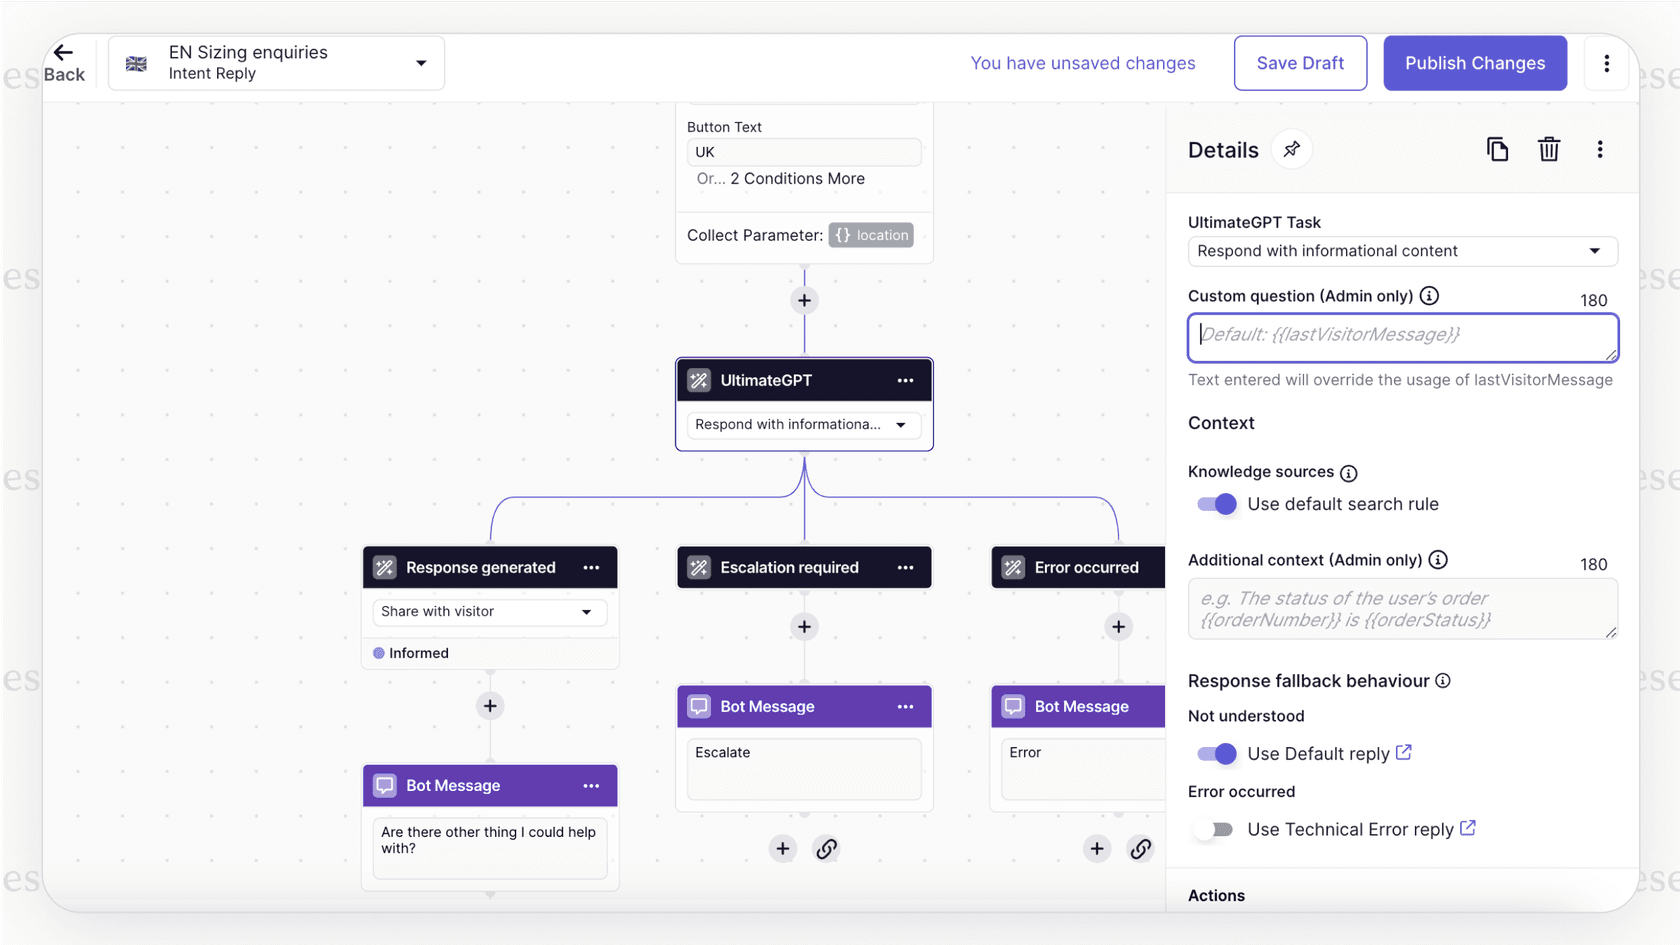Click the Save Draft button
The image size is (1680, 945).
1300,62
